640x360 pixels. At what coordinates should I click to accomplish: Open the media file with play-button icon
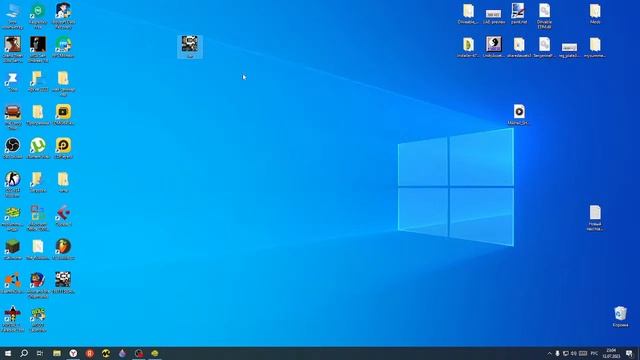click(519, 114)
